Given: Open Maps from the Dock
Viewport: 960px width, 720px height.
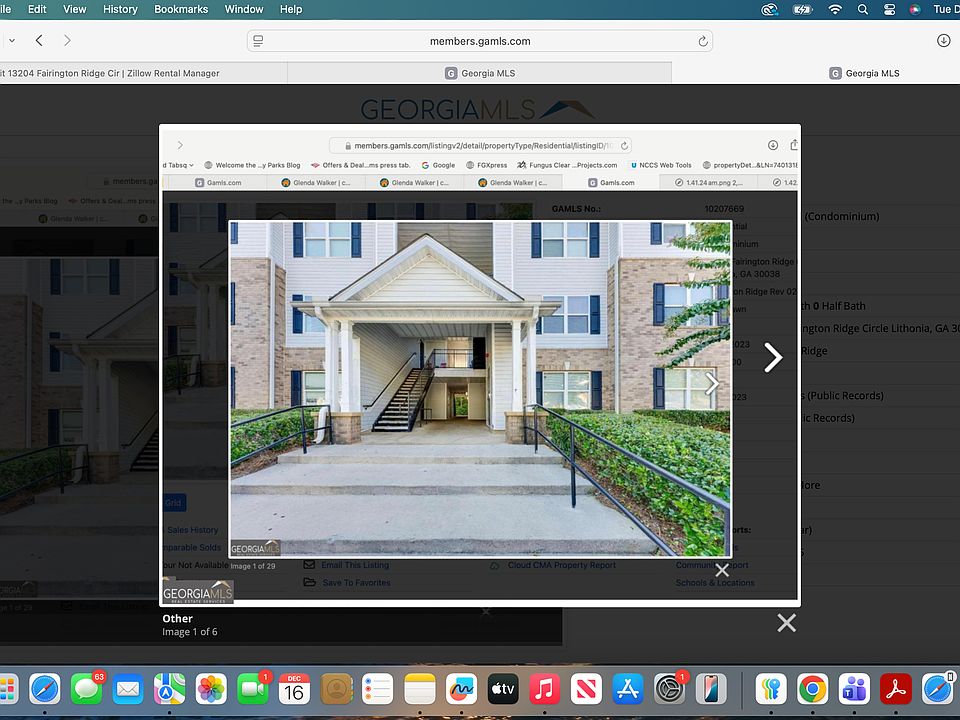Looking at the screenshot, I should (x=170, y=689).
